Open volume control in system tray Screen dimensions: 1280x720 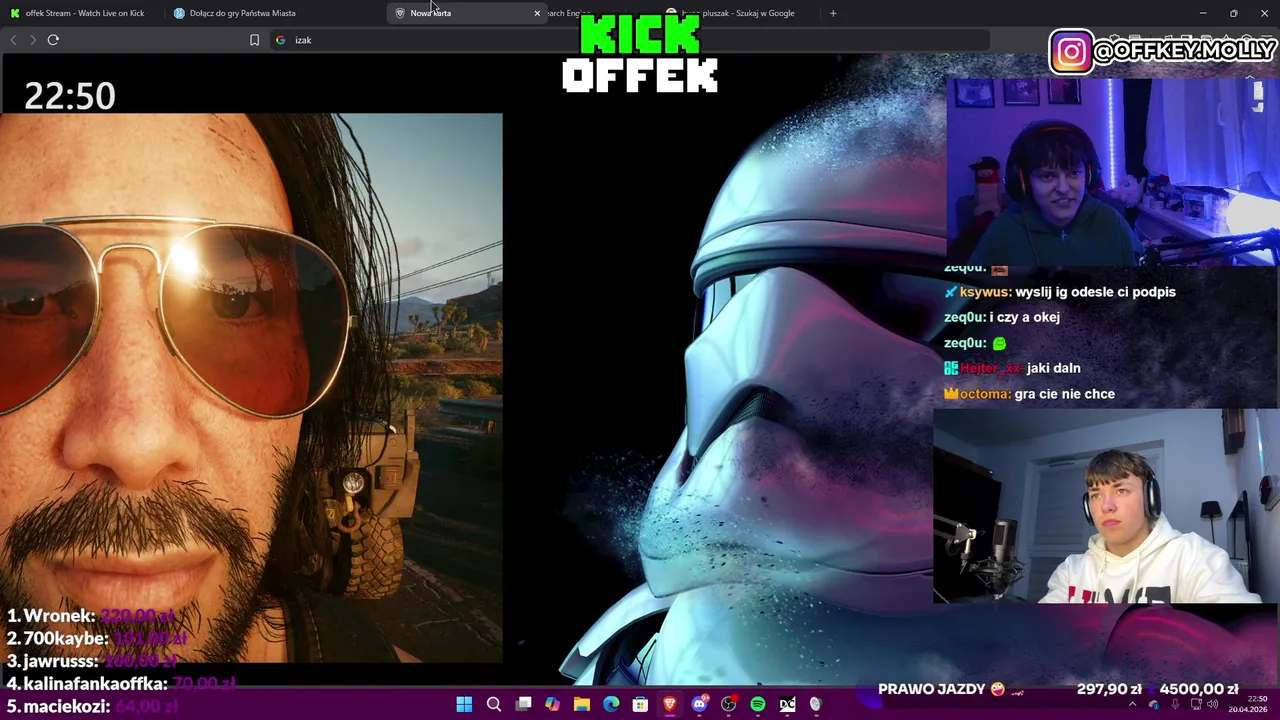click(x=1214, y=705)
